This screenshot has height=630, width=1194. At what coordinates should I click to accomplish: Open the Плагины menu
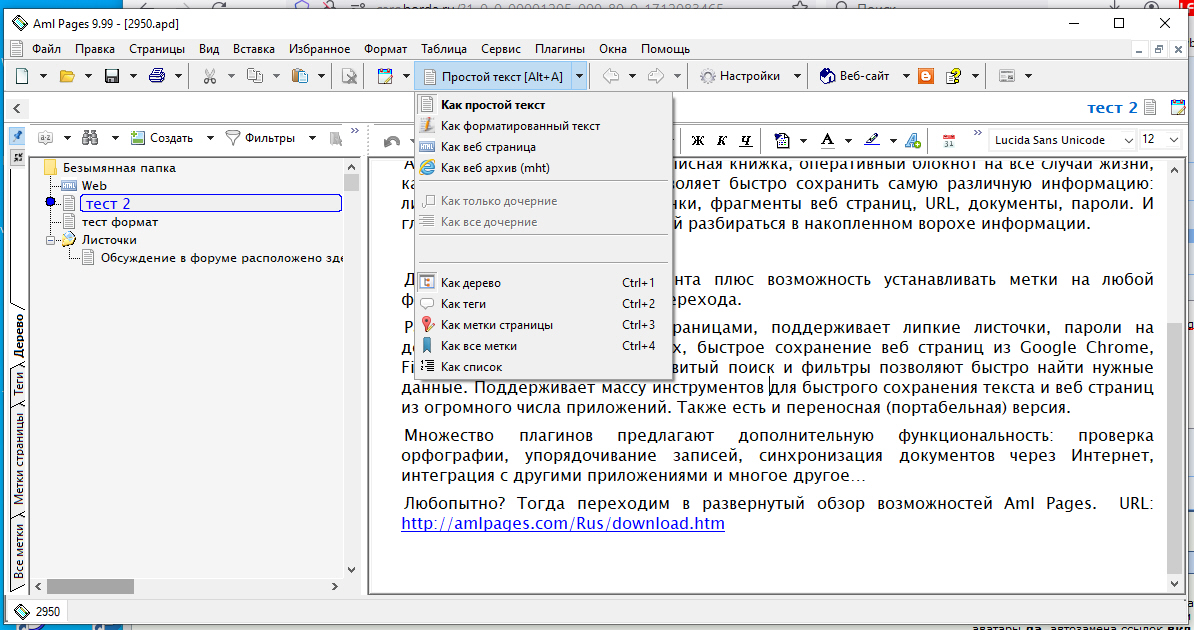(560, 49)
